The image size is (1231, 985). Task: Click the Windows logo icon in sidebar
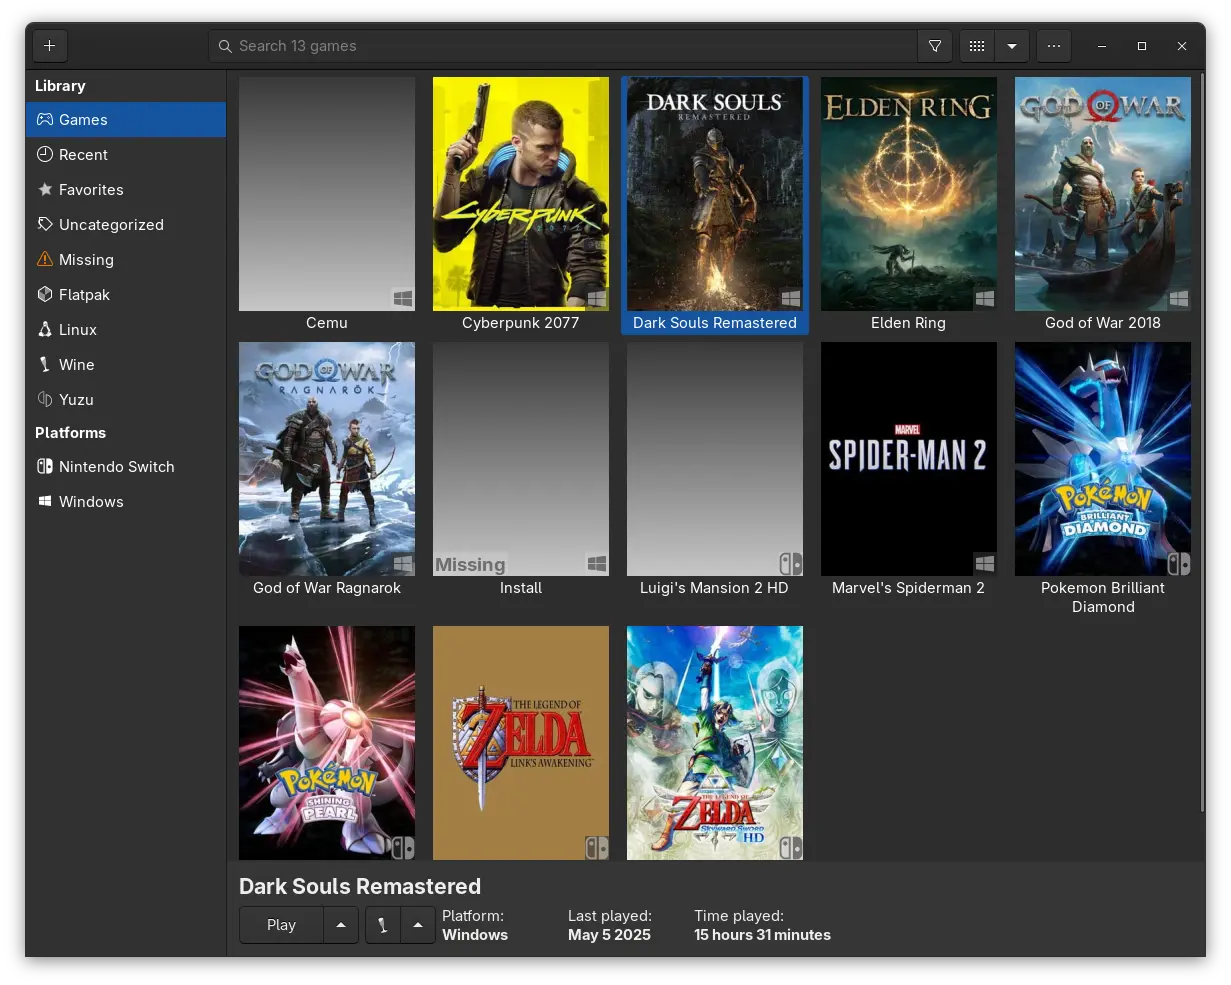[x=45, y=502]
